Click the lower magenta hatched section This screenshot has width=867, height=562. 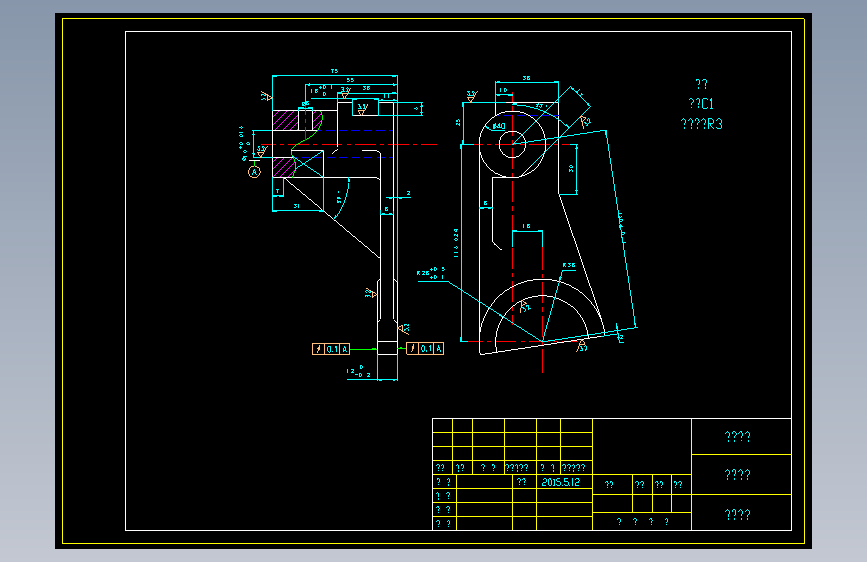pyautogui.click(x=283, y=167)
